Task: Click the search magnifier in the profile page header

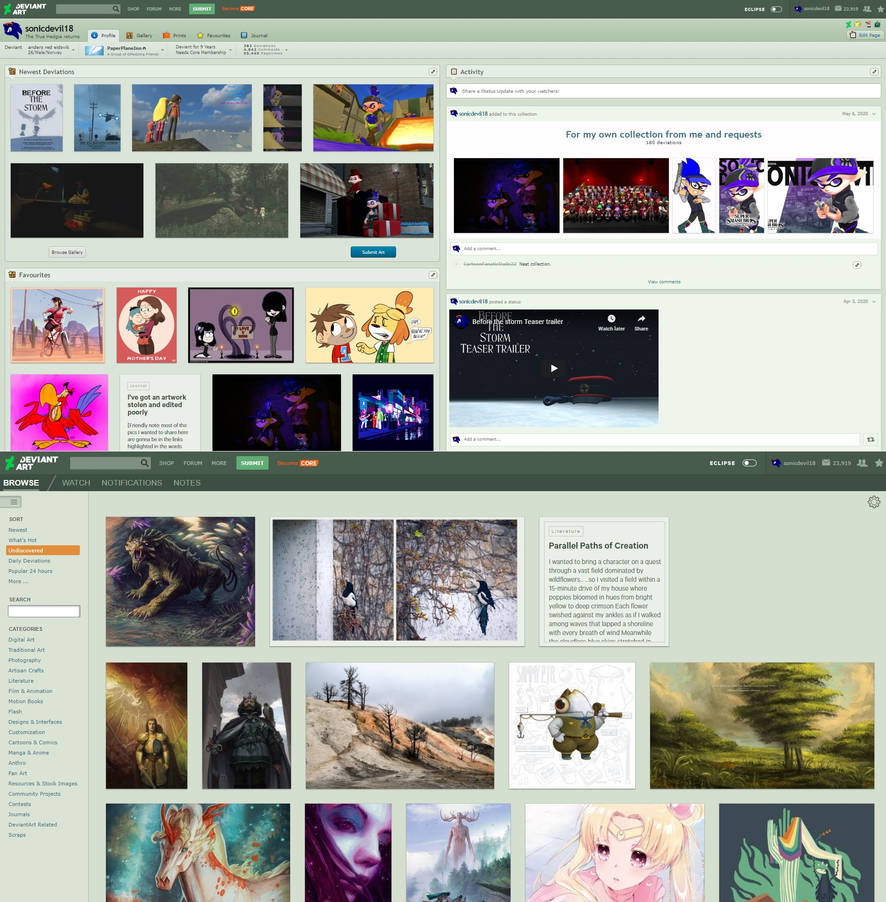Action: click(x=116, y=9)
